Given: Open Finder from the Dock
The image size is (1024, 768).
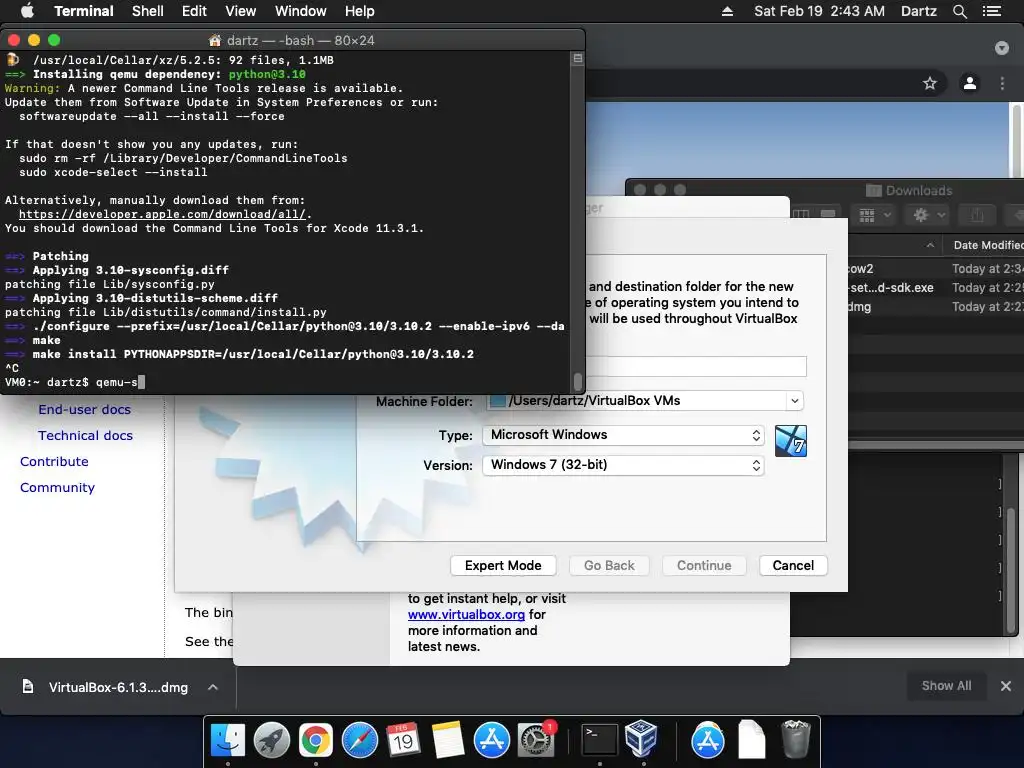Looking at the screenshot, I should (x=228, y=741).
